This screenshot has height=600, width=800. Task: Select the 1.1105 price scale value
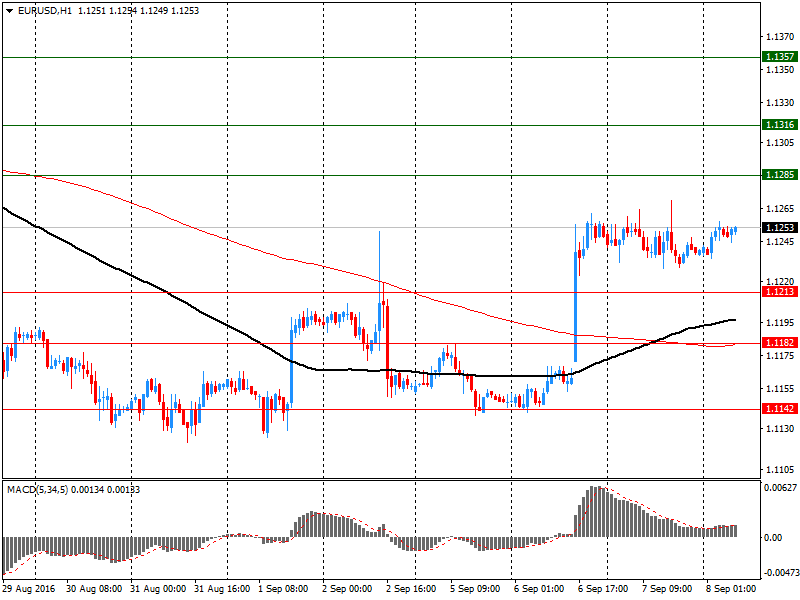[x=780, y=470]
